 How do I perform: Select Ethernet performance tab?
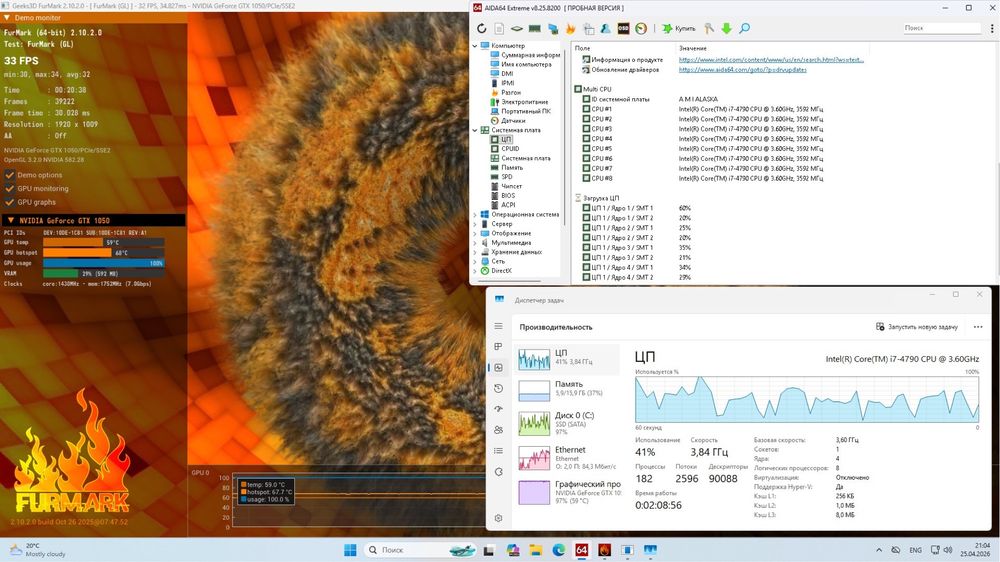click(x=567, y=457)
